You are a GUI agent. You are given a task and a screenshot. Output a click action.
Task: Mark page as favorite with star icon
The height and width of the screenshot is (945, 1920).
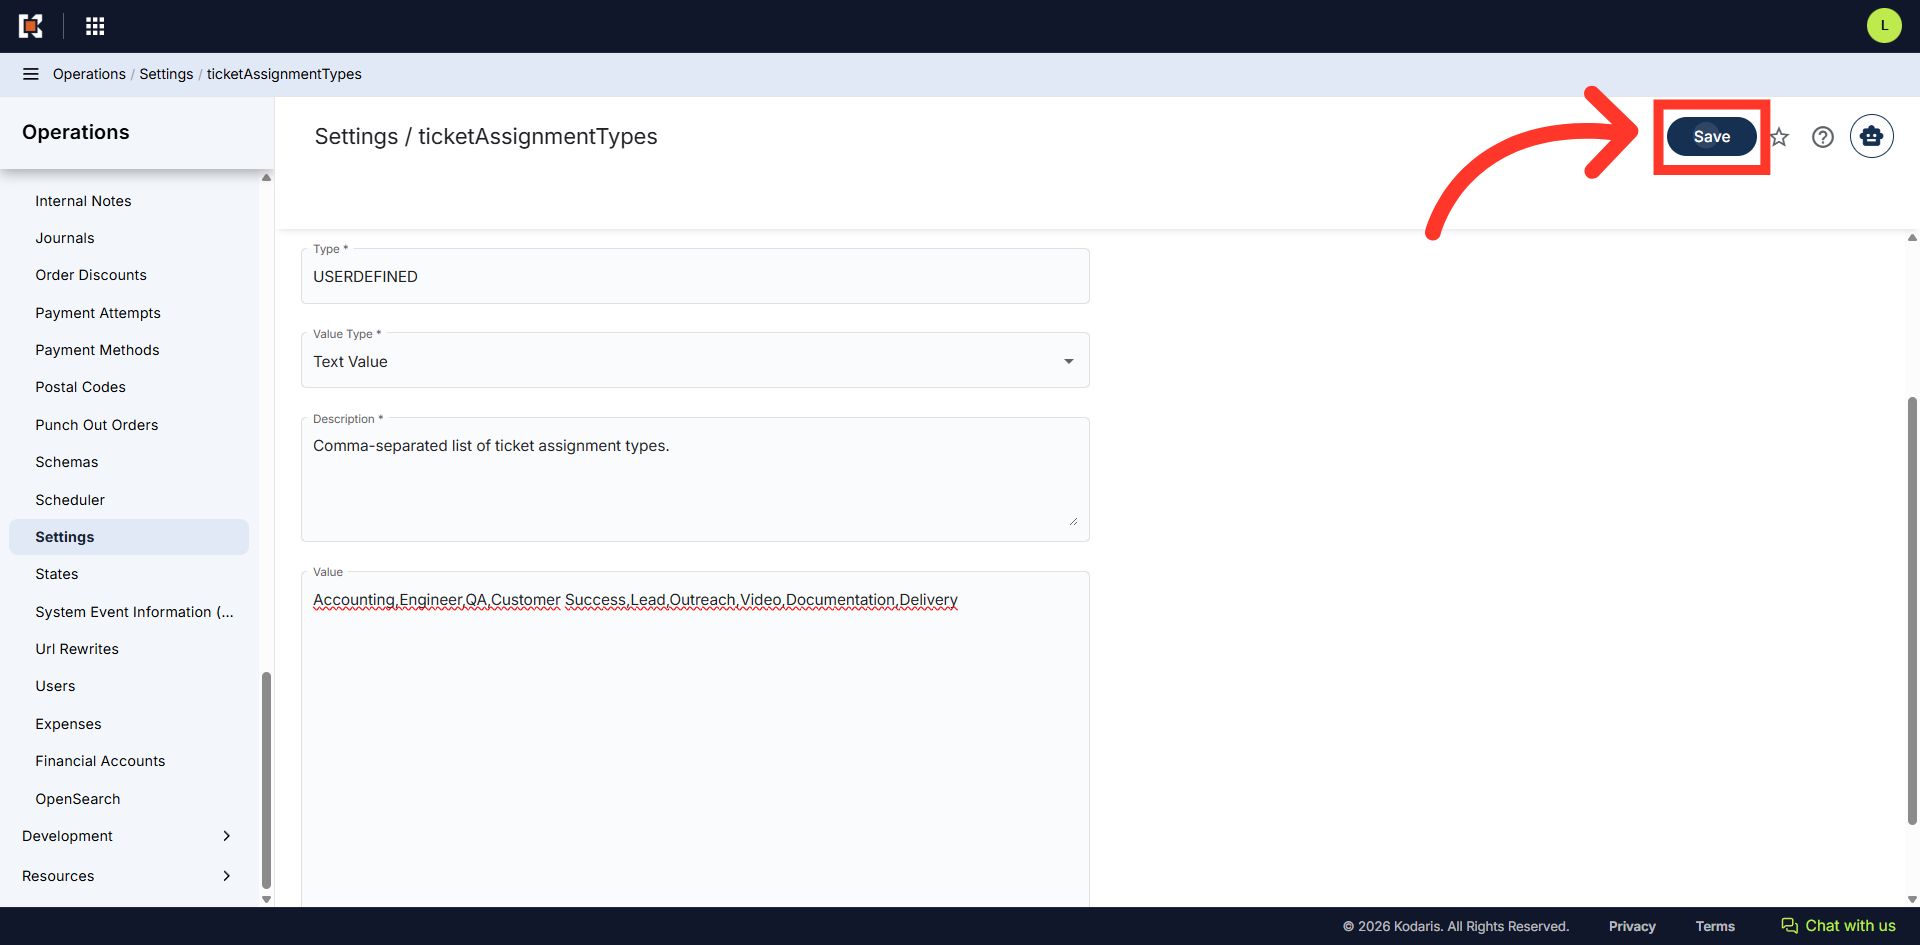[1779, 137]
